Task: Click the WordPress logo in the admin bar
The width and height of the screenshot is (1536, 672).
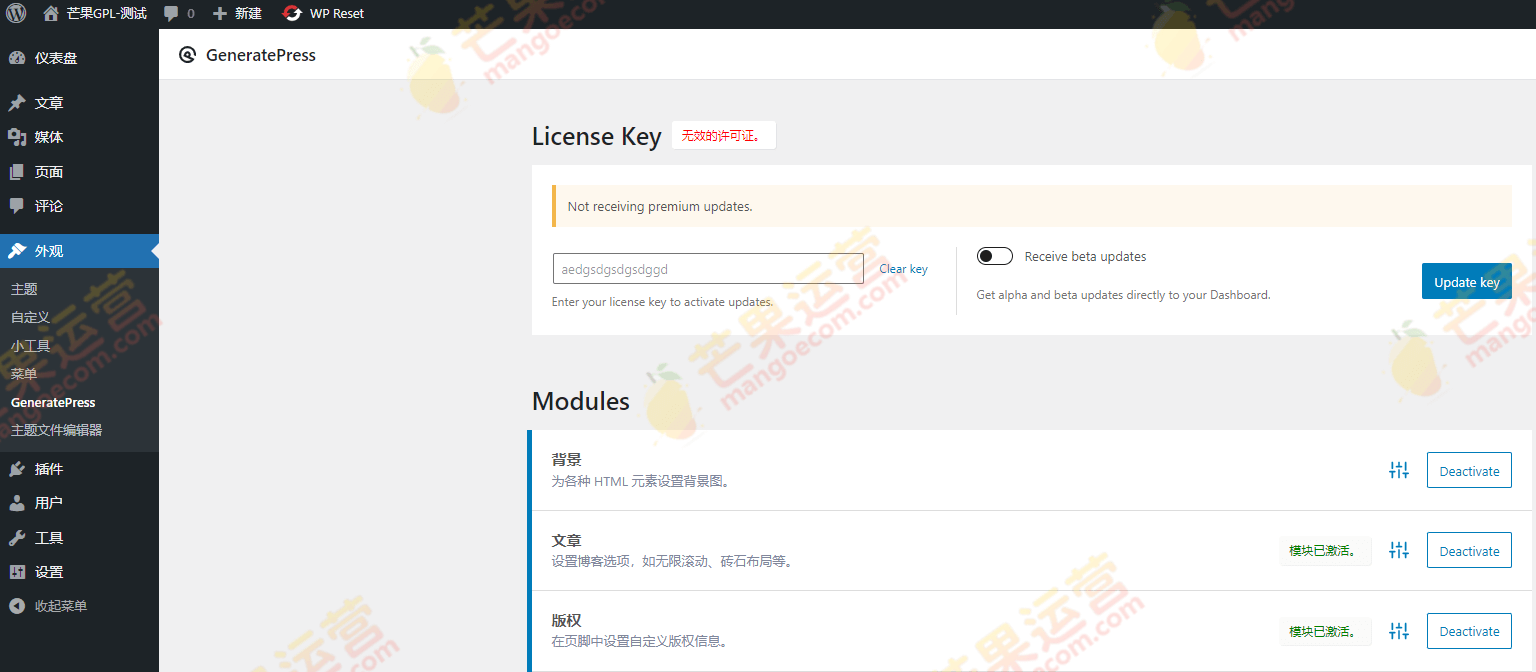Action: click(14, 13)
